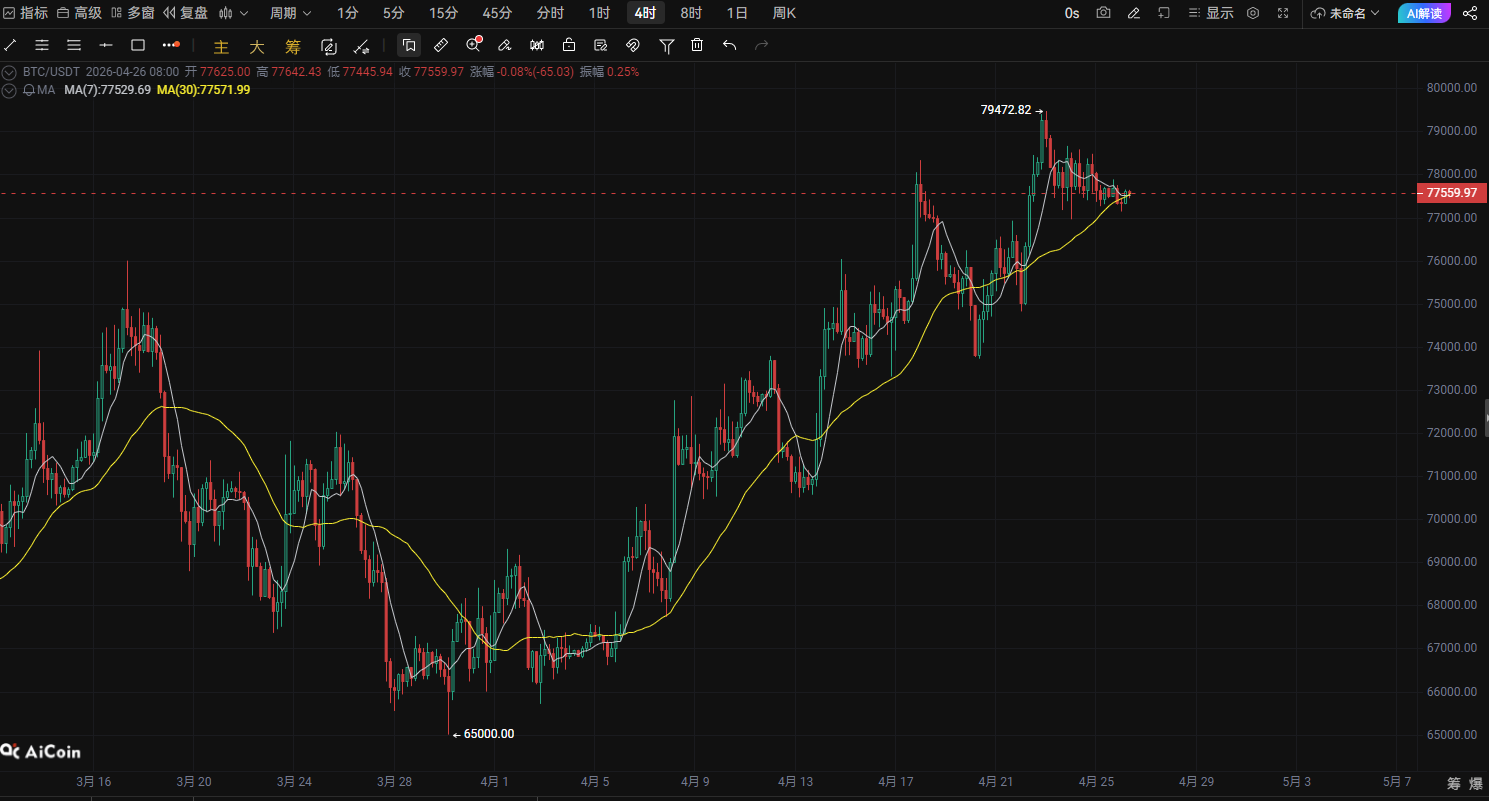
Task: Activate the magnifier zoom-in tool
Action: [474, 45]
